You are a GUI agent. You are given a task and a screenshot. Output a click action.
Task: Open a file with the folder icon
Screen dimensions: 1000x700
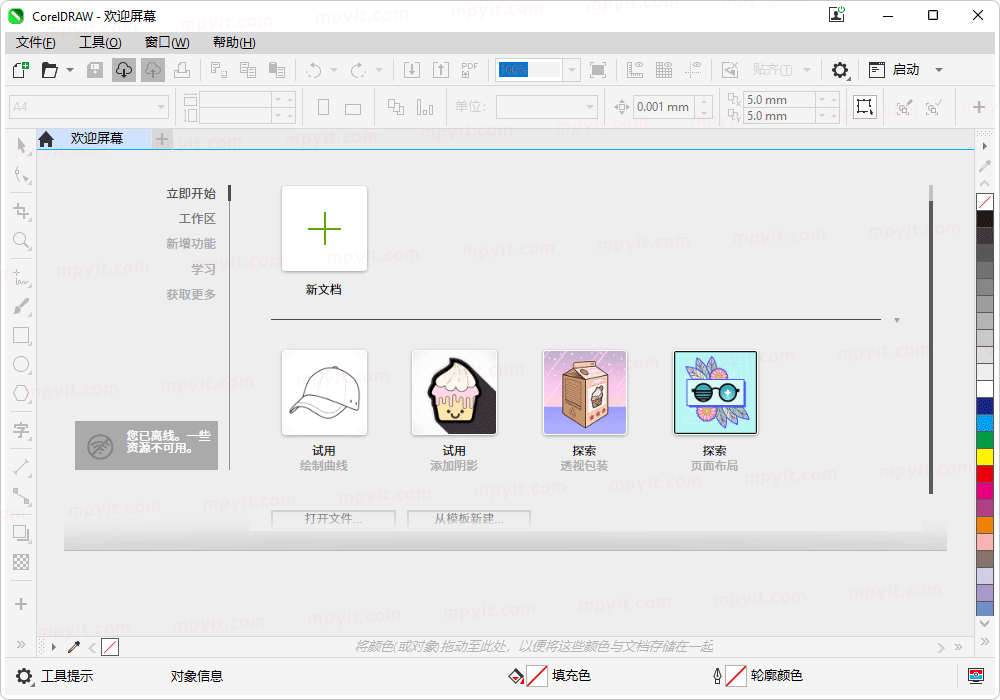[50, 69]
